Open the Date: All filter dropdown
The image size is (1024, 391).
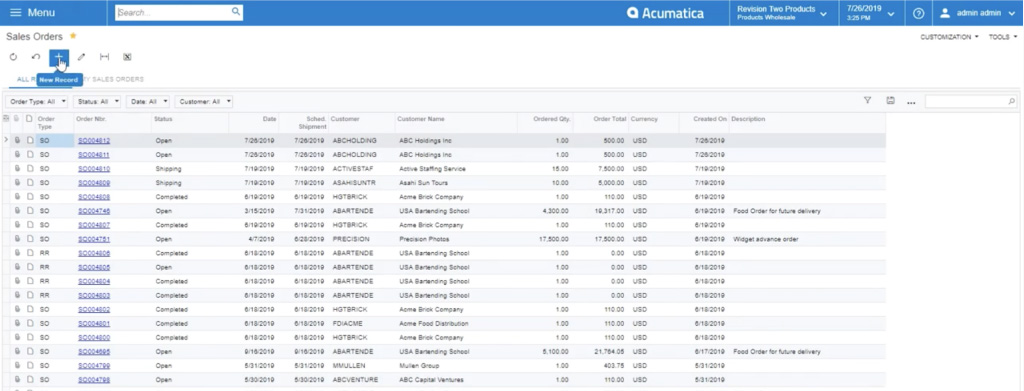pos(148,102)
